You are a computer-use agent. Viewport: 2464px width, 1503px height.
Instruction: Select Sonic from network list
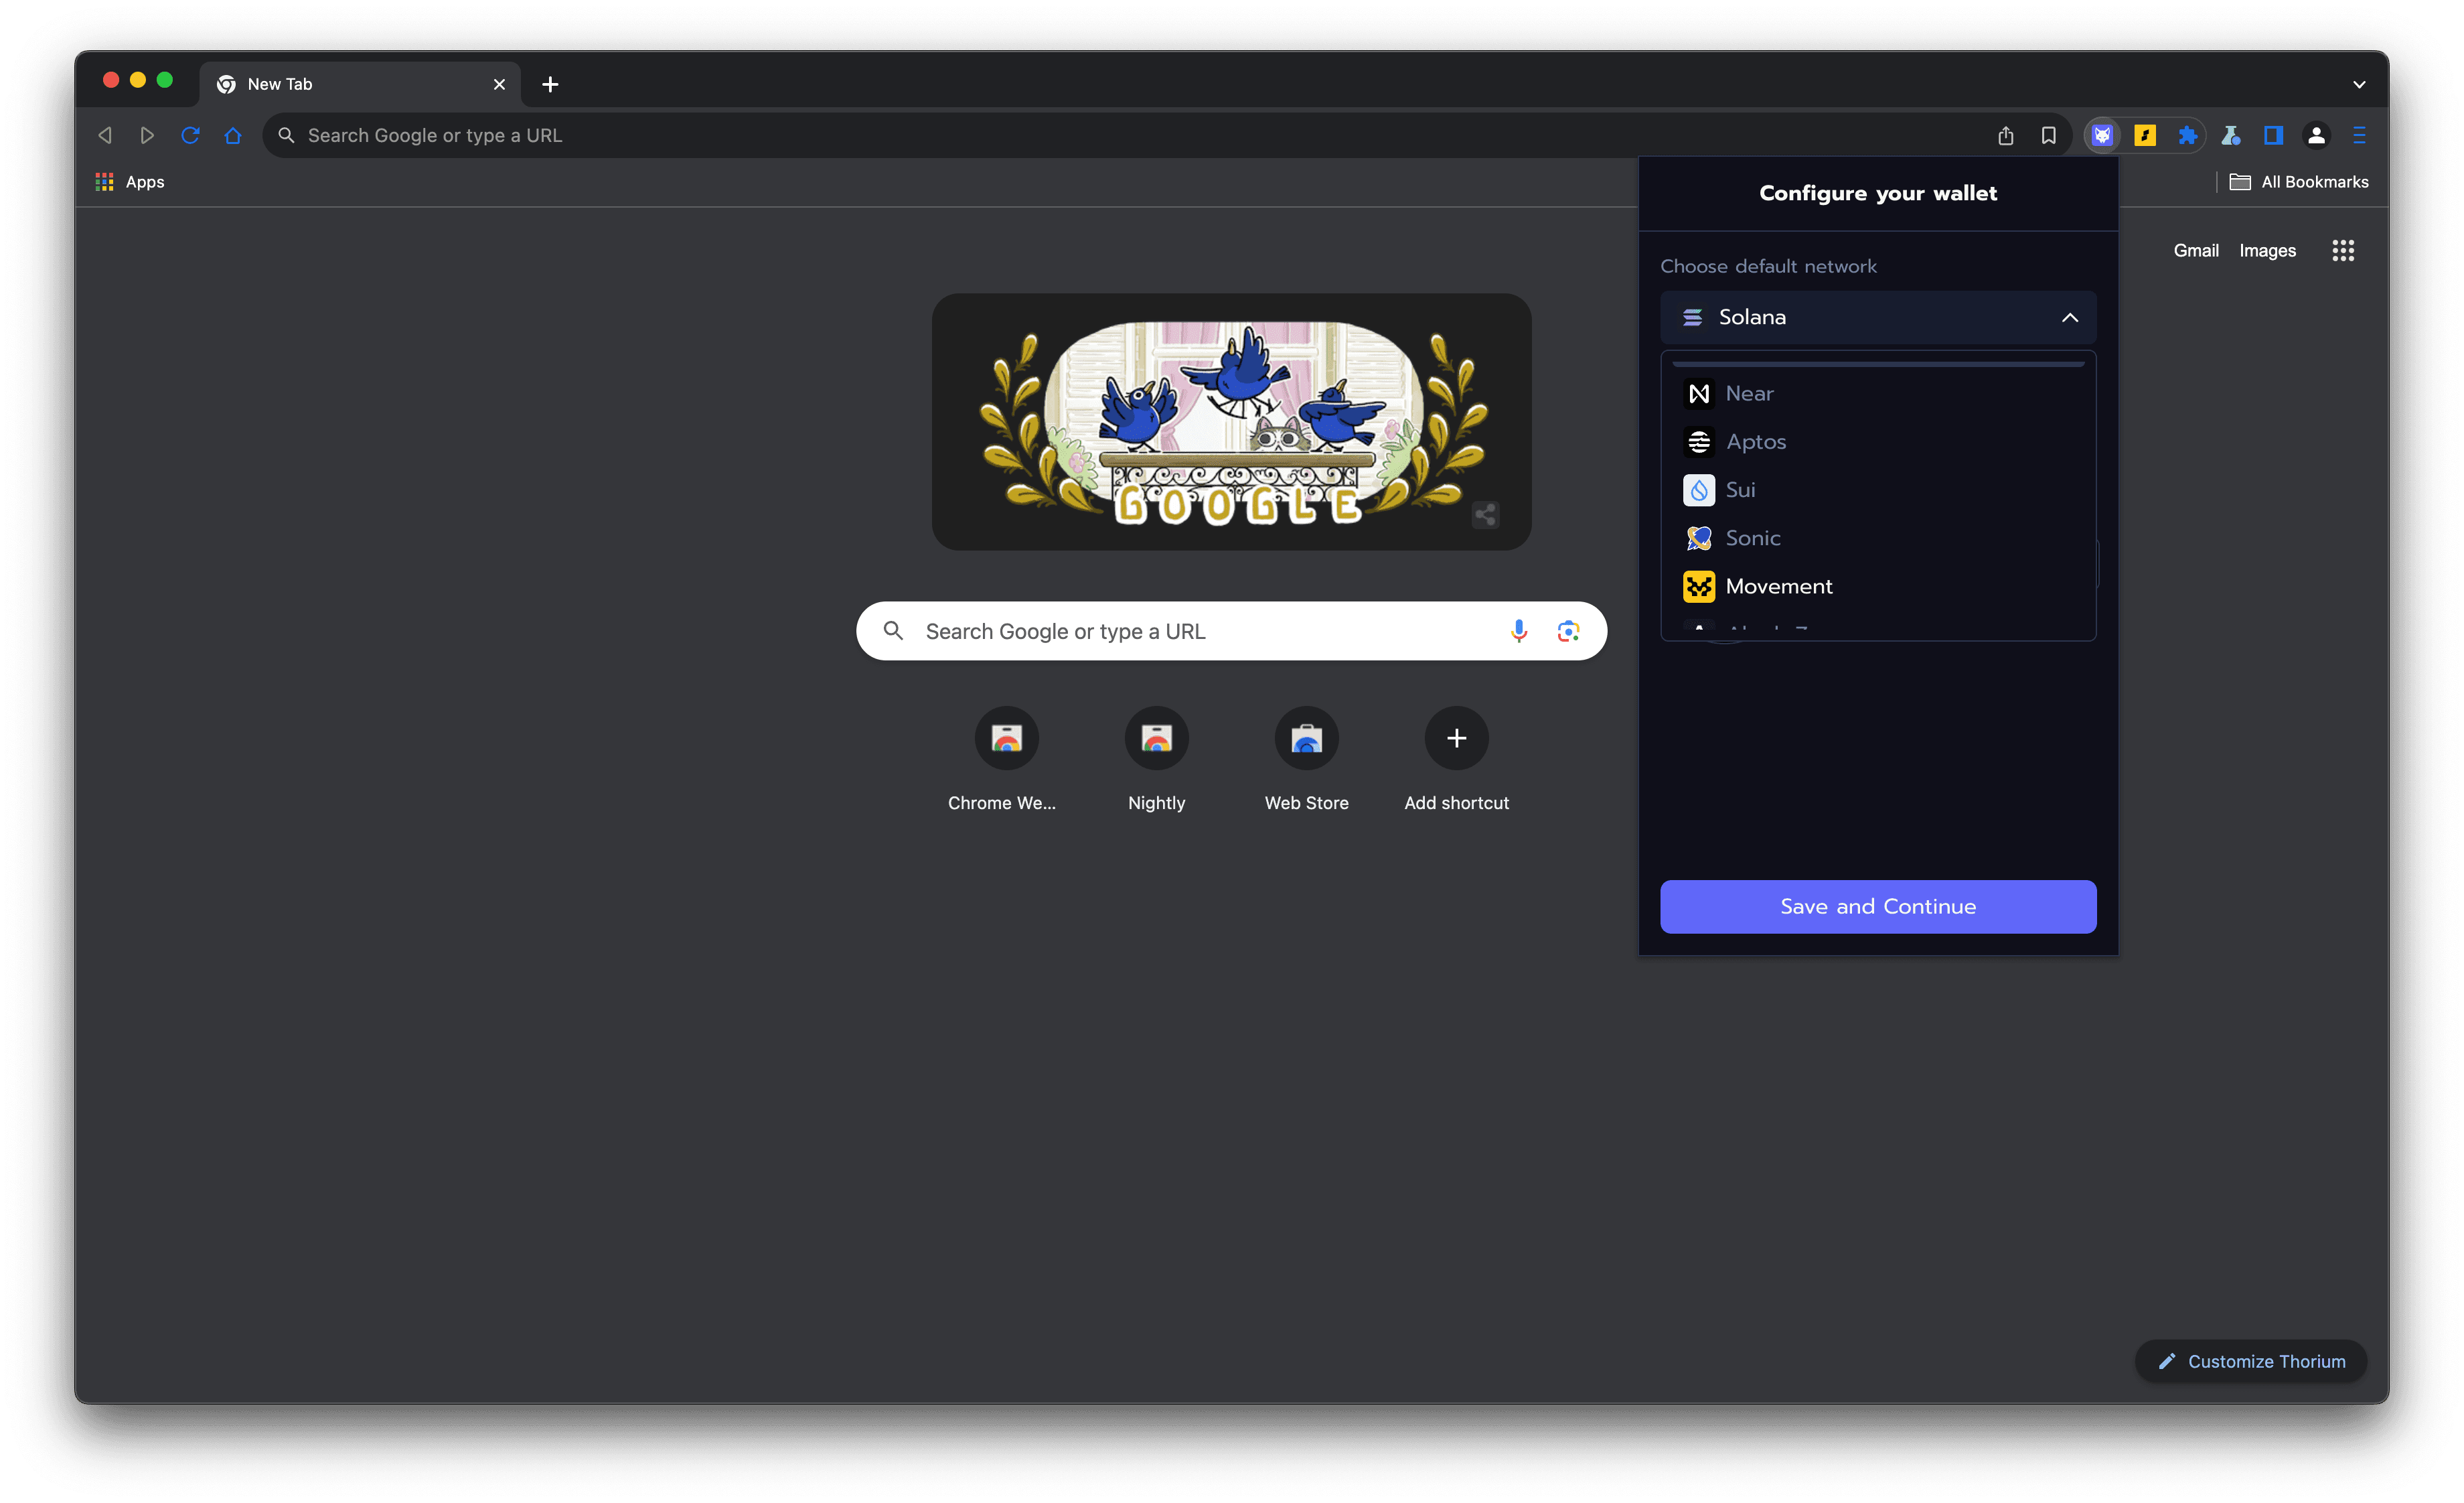pos(1878,537)
